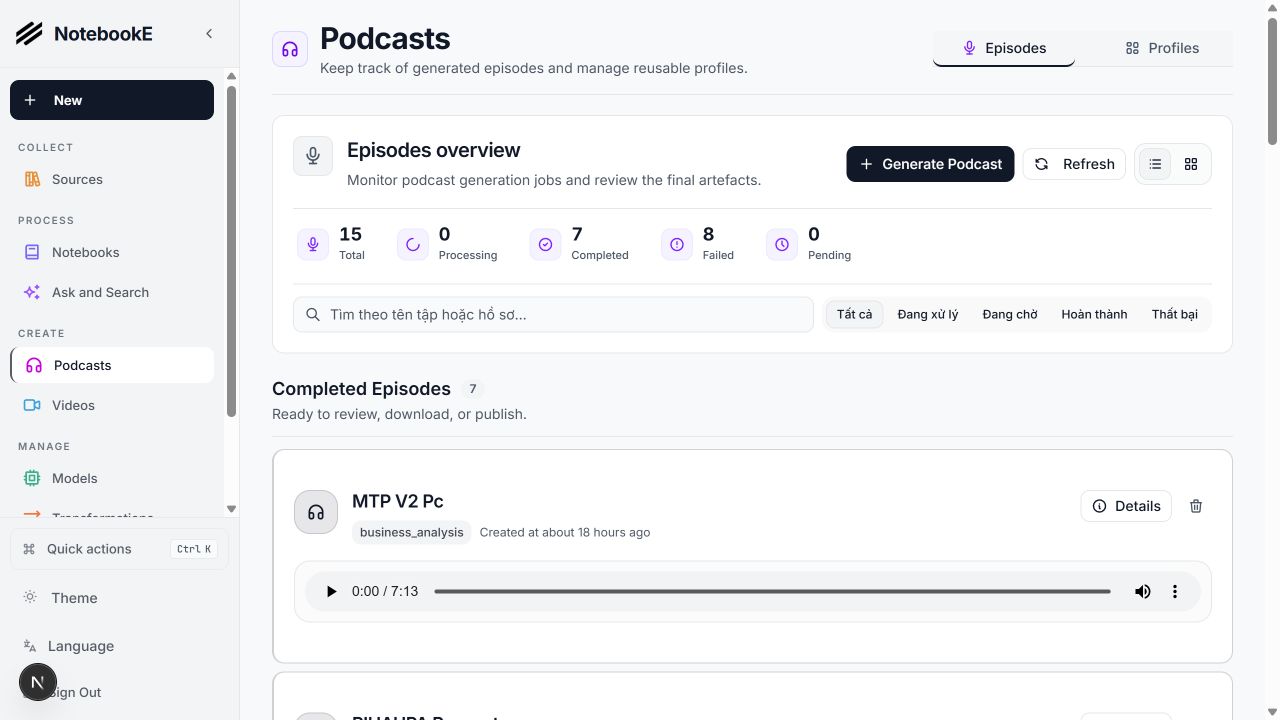1280x720 pixels.
Task: Seek within the MTP V2 Pc audio track
Action: point(772,592)
